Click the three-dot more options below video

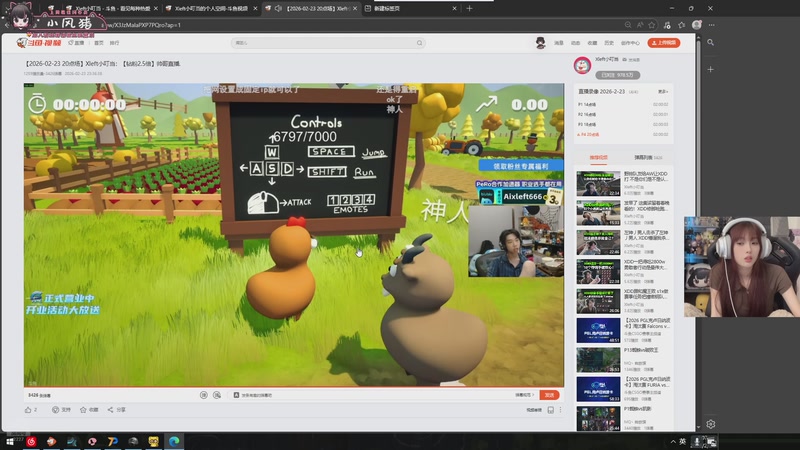(x=560, y=410)
